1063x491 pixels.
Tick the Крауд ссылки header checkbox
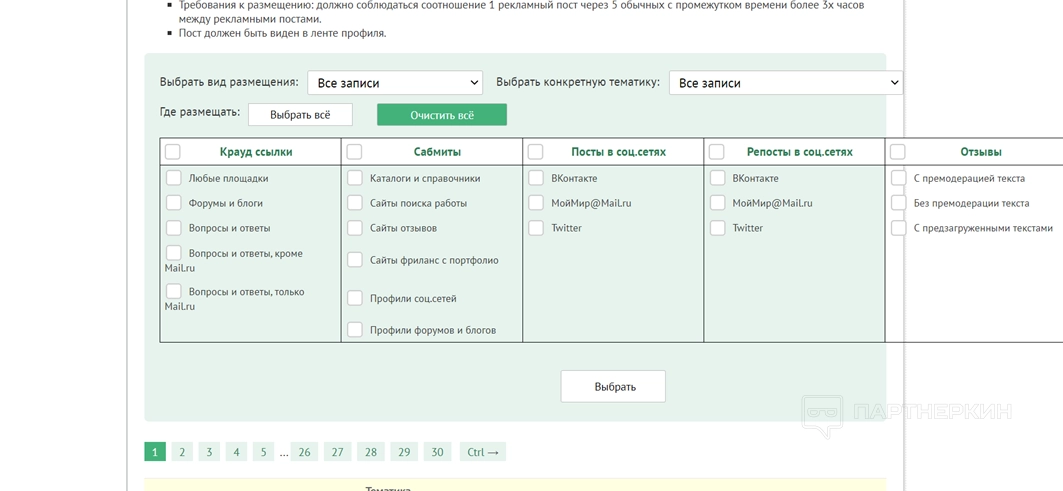coord(173,152)
